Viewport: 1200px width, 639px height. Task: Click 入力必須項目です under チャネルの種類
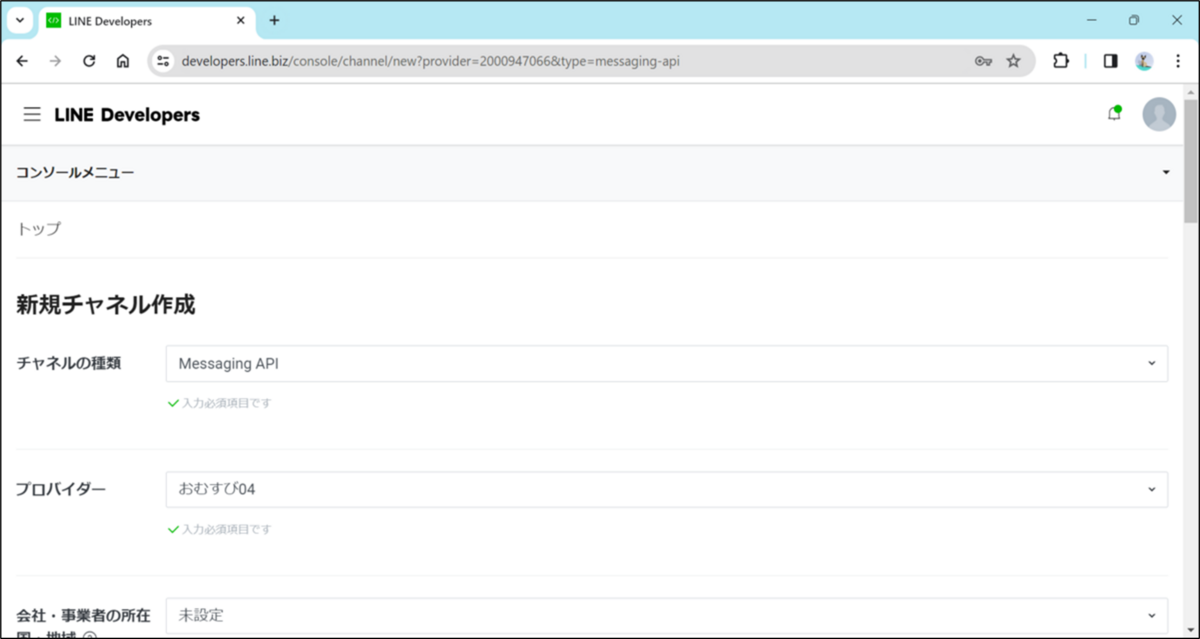[x=226, y=403]
